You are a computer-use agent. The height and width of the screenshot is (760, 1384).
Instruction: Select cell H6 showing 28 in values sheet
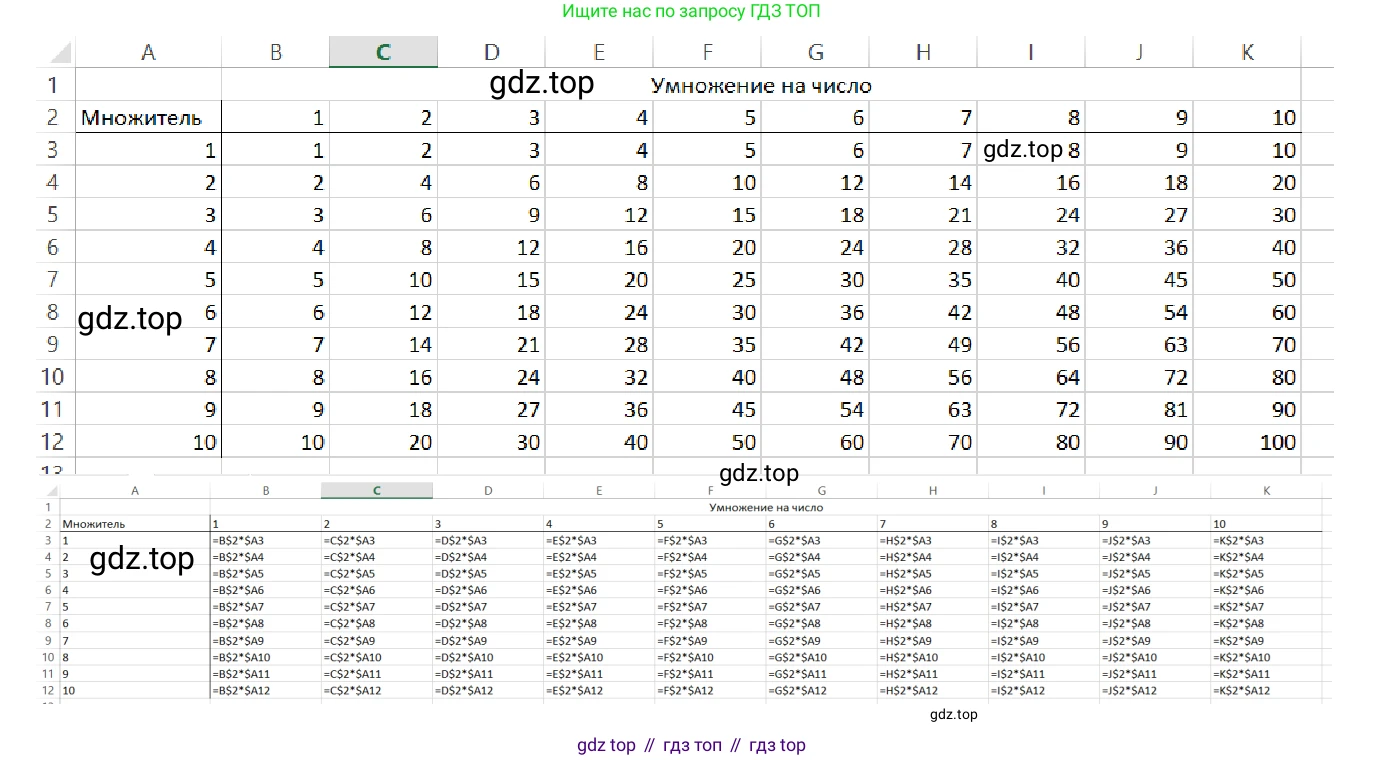coord(923,247)
